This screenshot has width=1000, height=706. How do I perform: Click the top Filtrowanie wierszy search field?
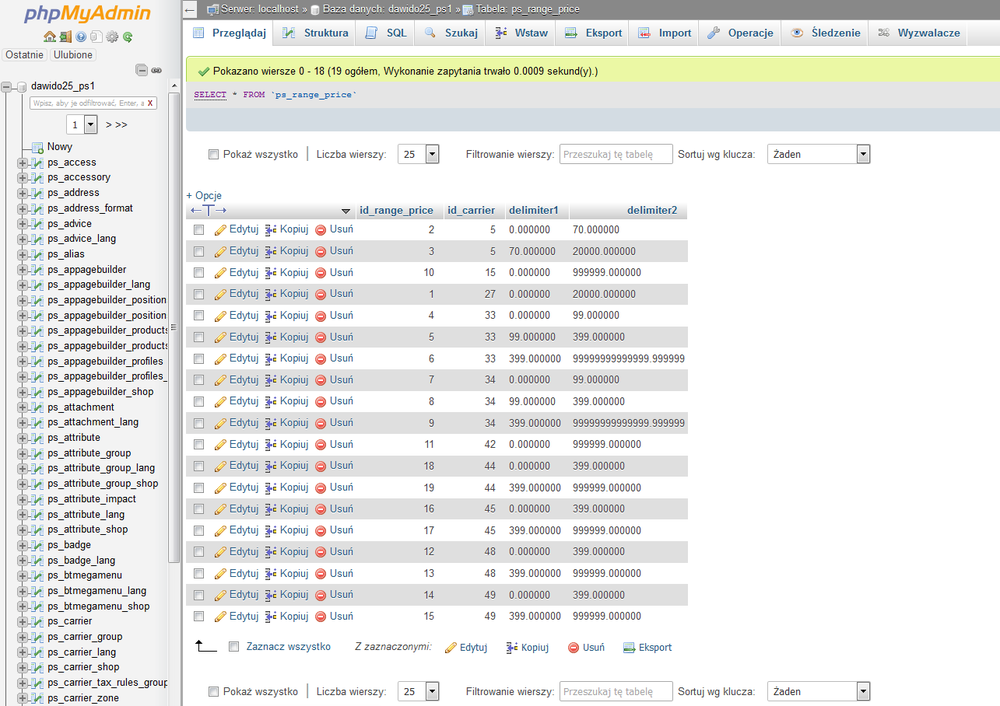pyautogui.click(x=615, y=154)
